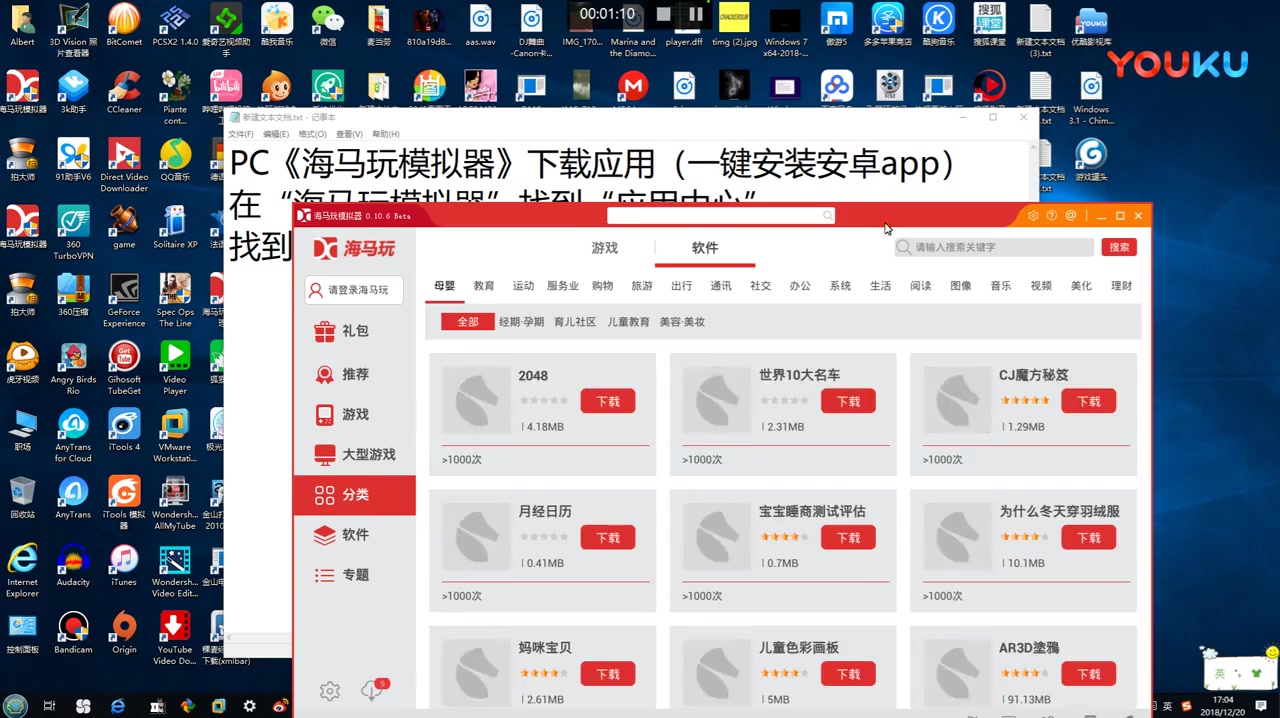Screen dimensions: 1280x718
Task: Select 推荐 in the left sidebar
Action: click(354, 374)
